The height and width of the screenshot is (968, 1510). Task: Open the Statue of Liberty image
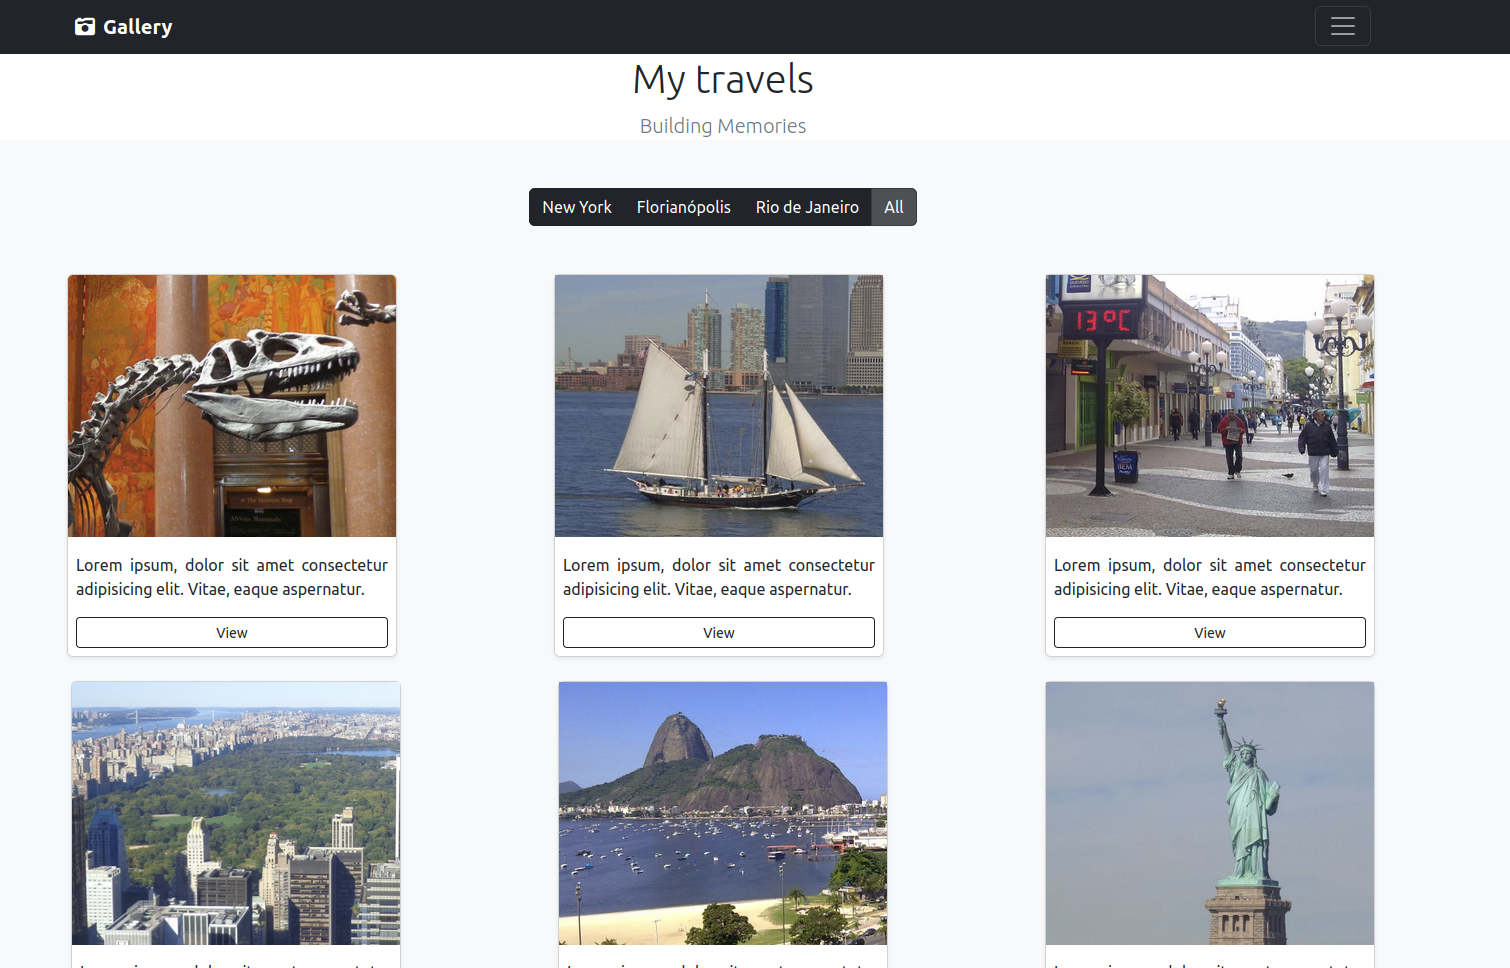coord(1210,813)
